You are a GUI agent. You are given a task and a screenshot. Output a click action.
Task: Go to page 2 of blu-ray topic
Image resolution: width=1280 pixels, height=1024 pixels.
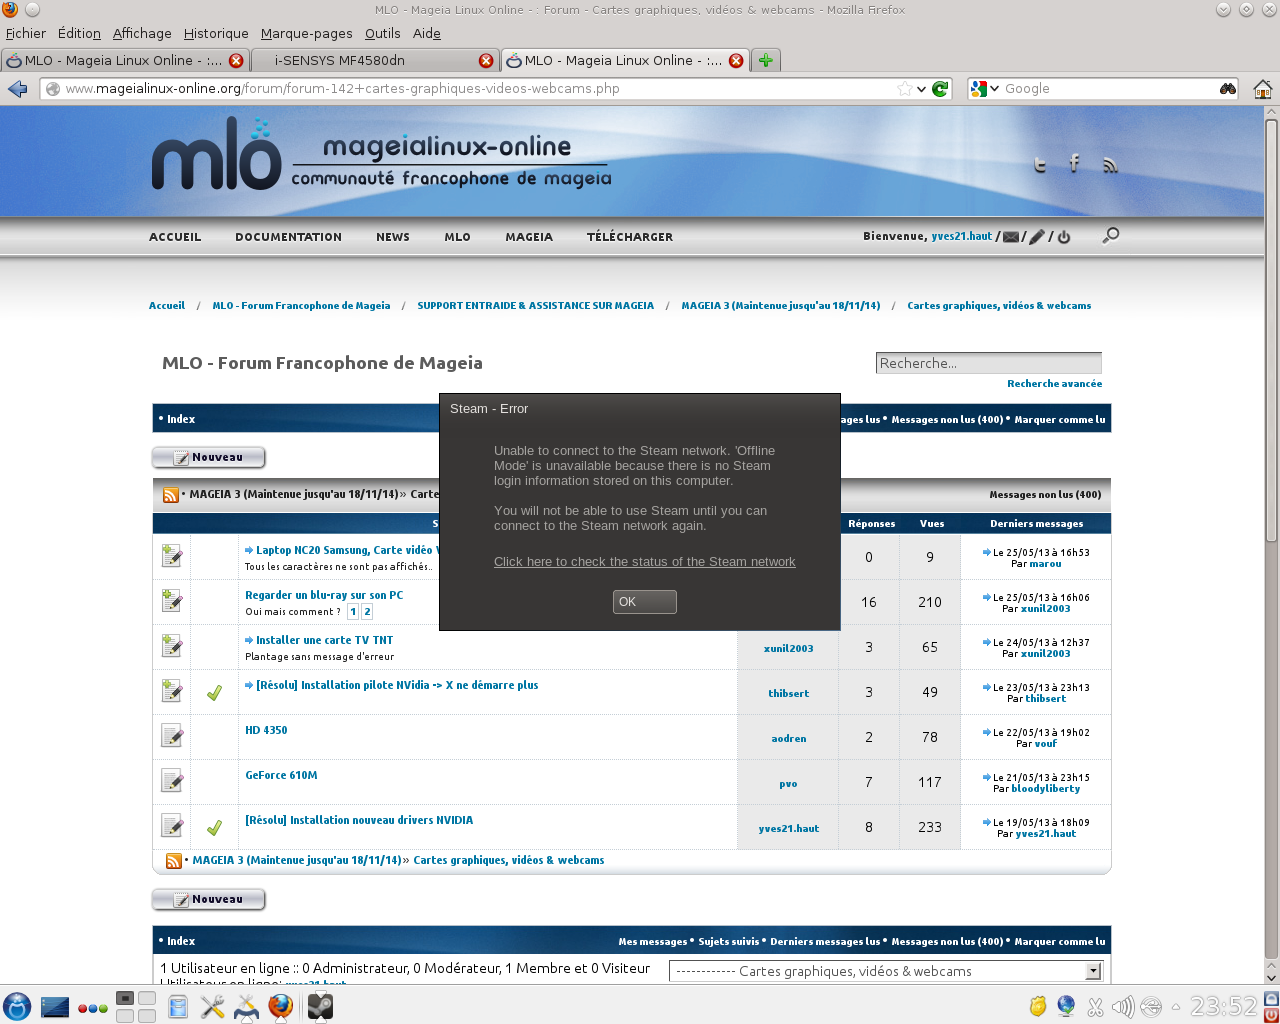click(x=367, y=612)
